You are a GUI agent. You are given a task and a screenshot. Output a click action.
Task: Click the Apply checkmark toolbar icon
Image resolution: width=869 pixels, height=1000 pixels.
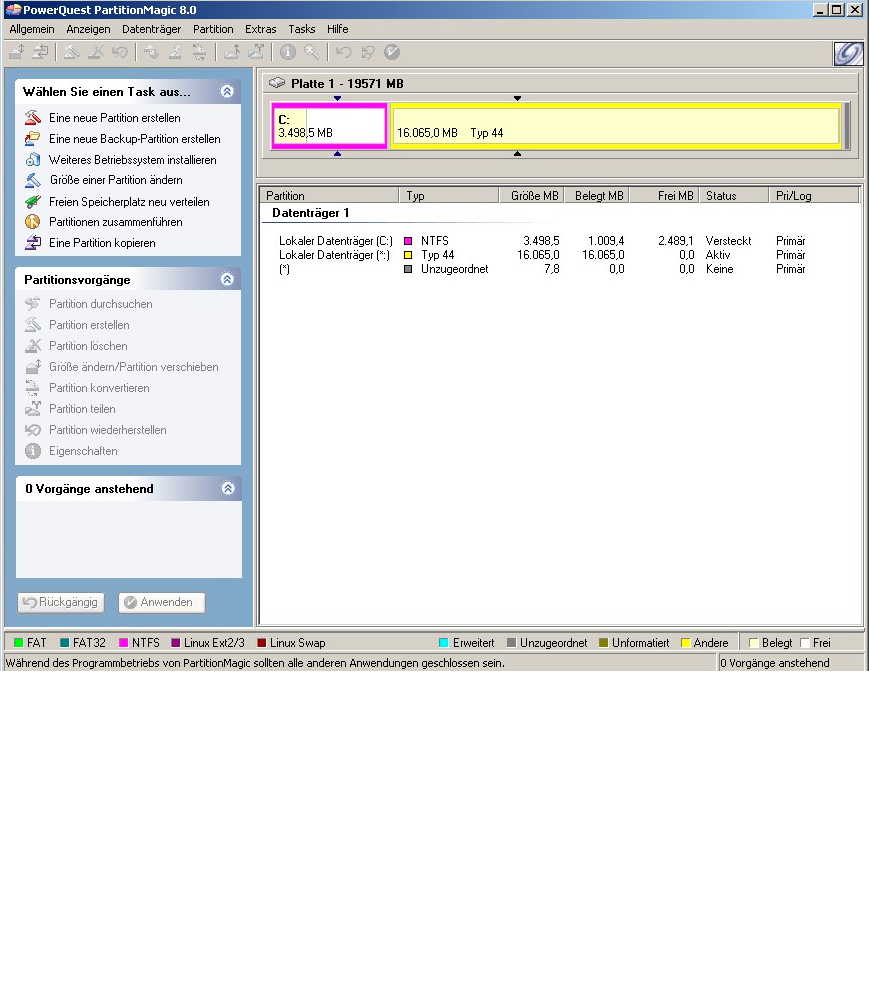392,52
